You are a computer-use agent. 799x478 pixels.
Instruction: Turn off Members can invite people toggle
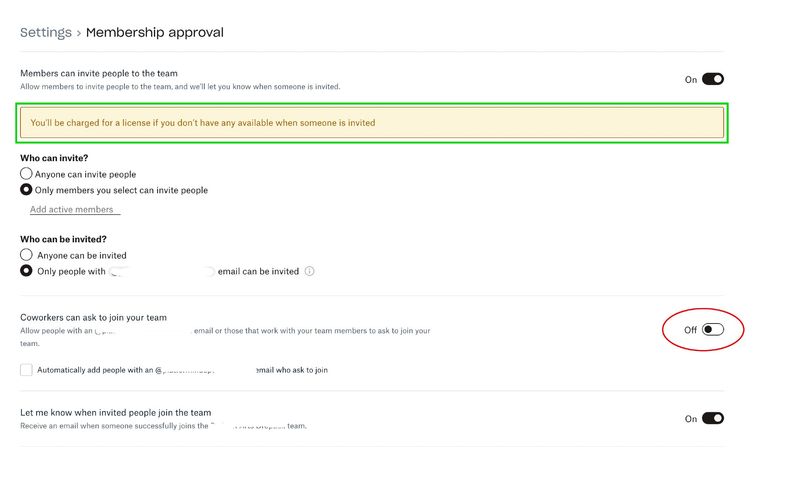712,79
